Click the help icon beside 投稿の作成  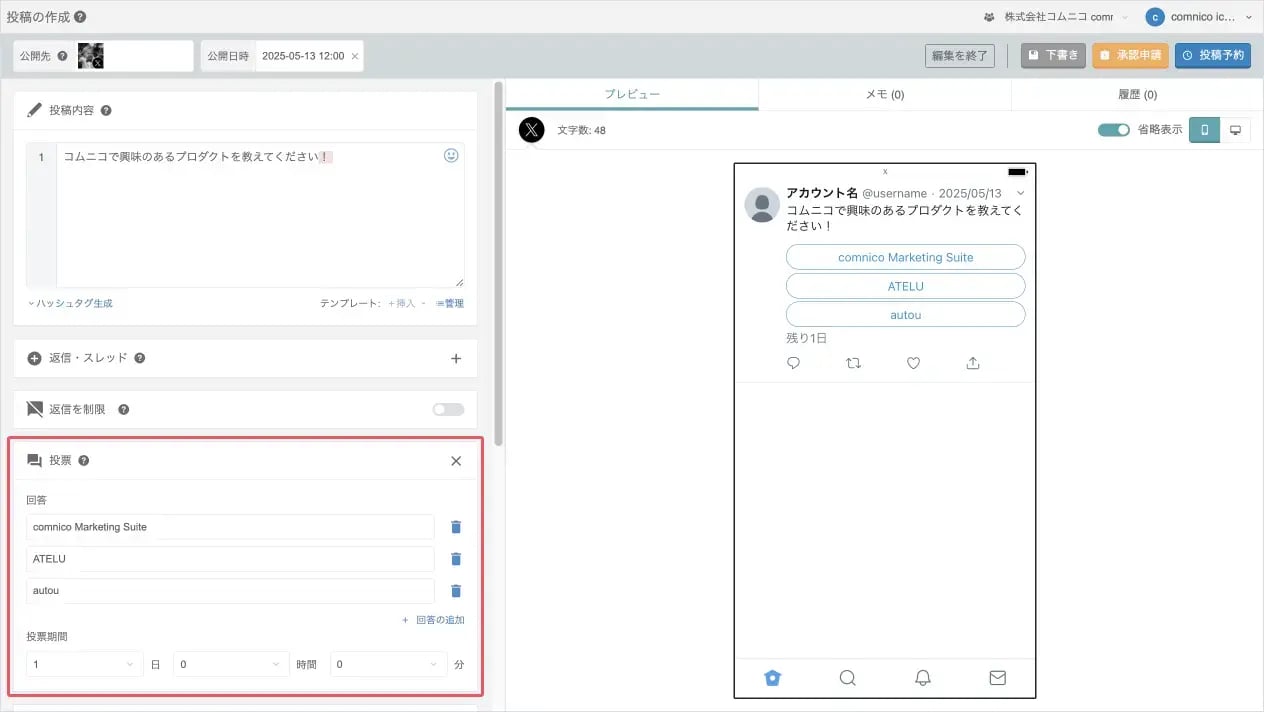tap(80, 17)
